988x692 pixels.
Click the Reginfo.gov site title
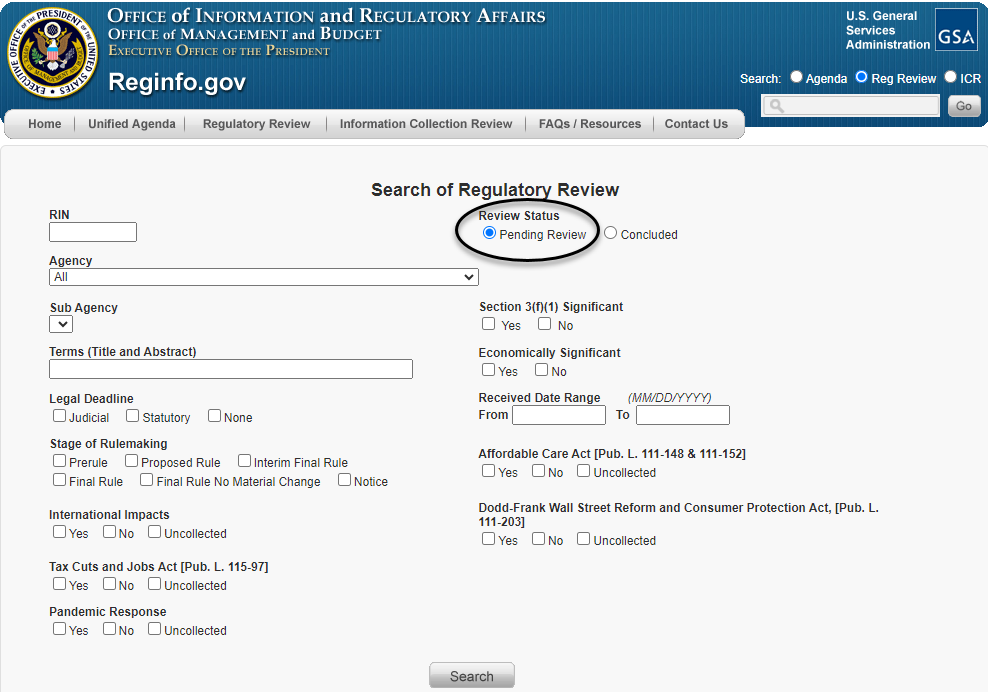pyautogui.click(x=177, y=82)
